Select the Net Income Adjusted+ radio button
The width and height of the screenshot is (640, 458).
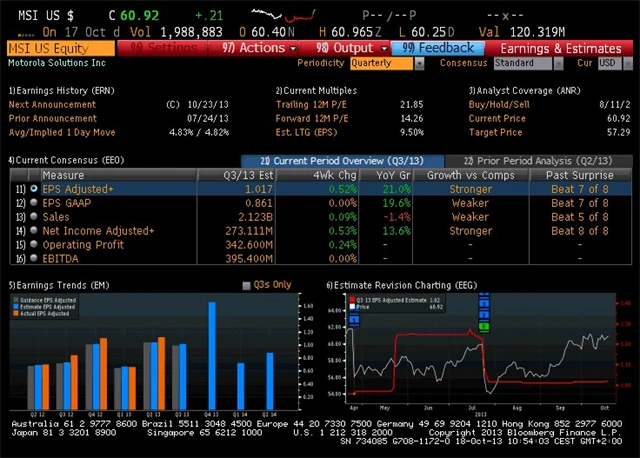click(34, 230)
